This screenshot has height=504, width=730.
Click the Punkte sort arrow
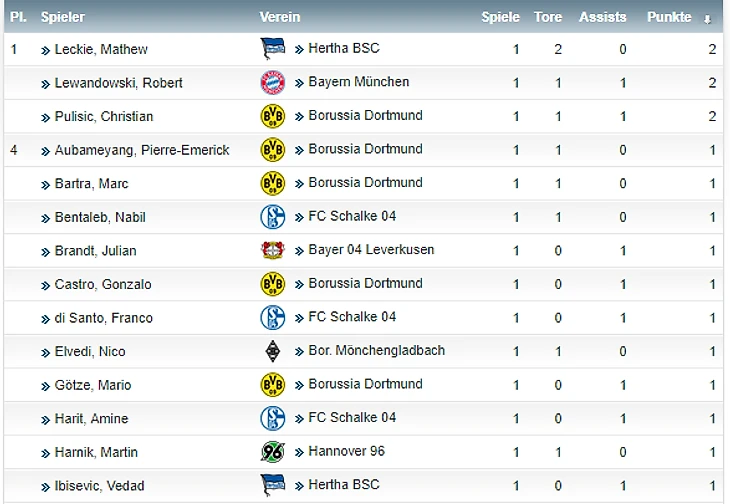(x=708, y=18)
